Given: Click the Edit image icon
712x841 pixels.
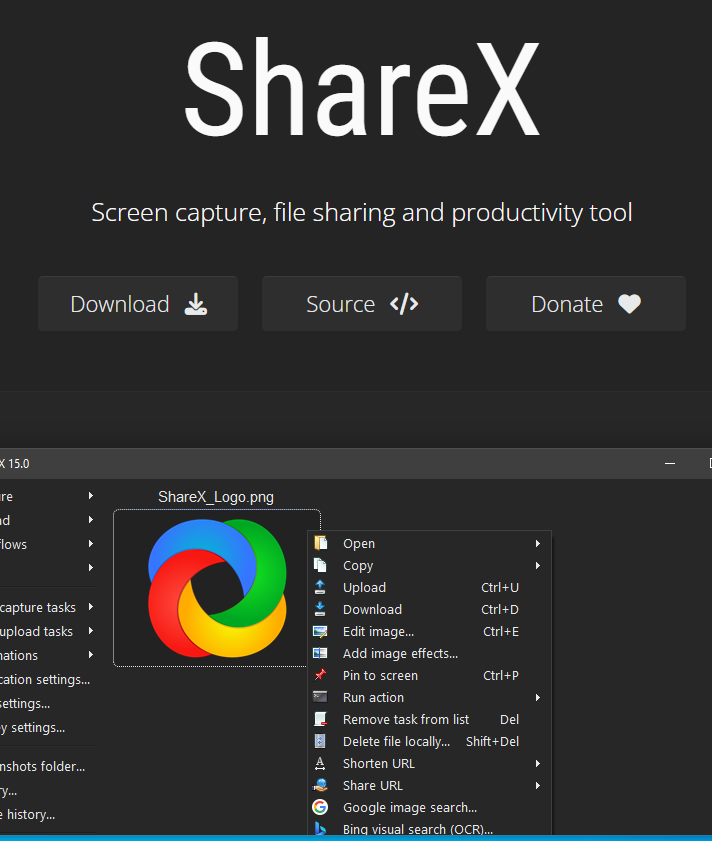Looking at the screenshot, I should click(x=320, y=631).
